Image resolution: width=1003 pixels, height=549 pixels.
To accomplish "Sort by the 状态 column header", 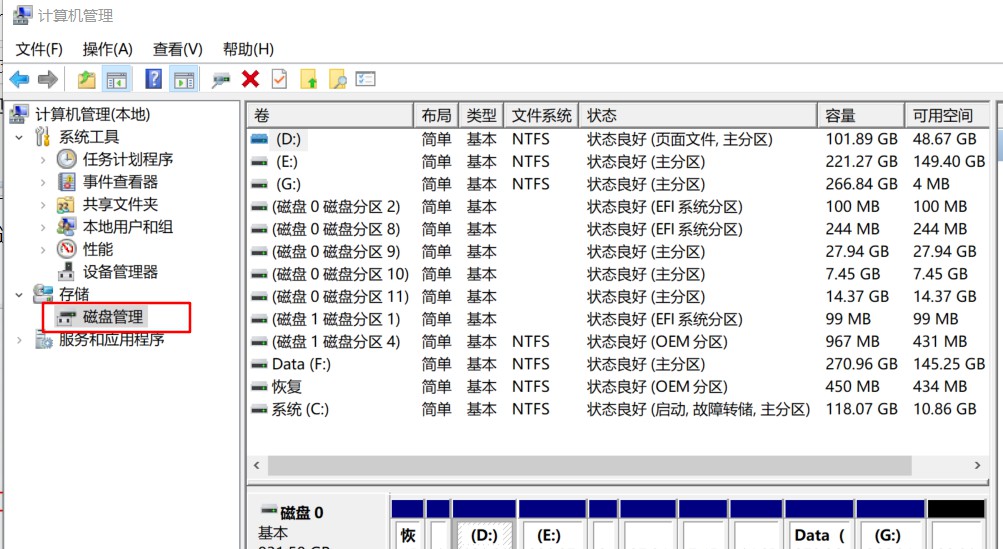I will [698, 115].
